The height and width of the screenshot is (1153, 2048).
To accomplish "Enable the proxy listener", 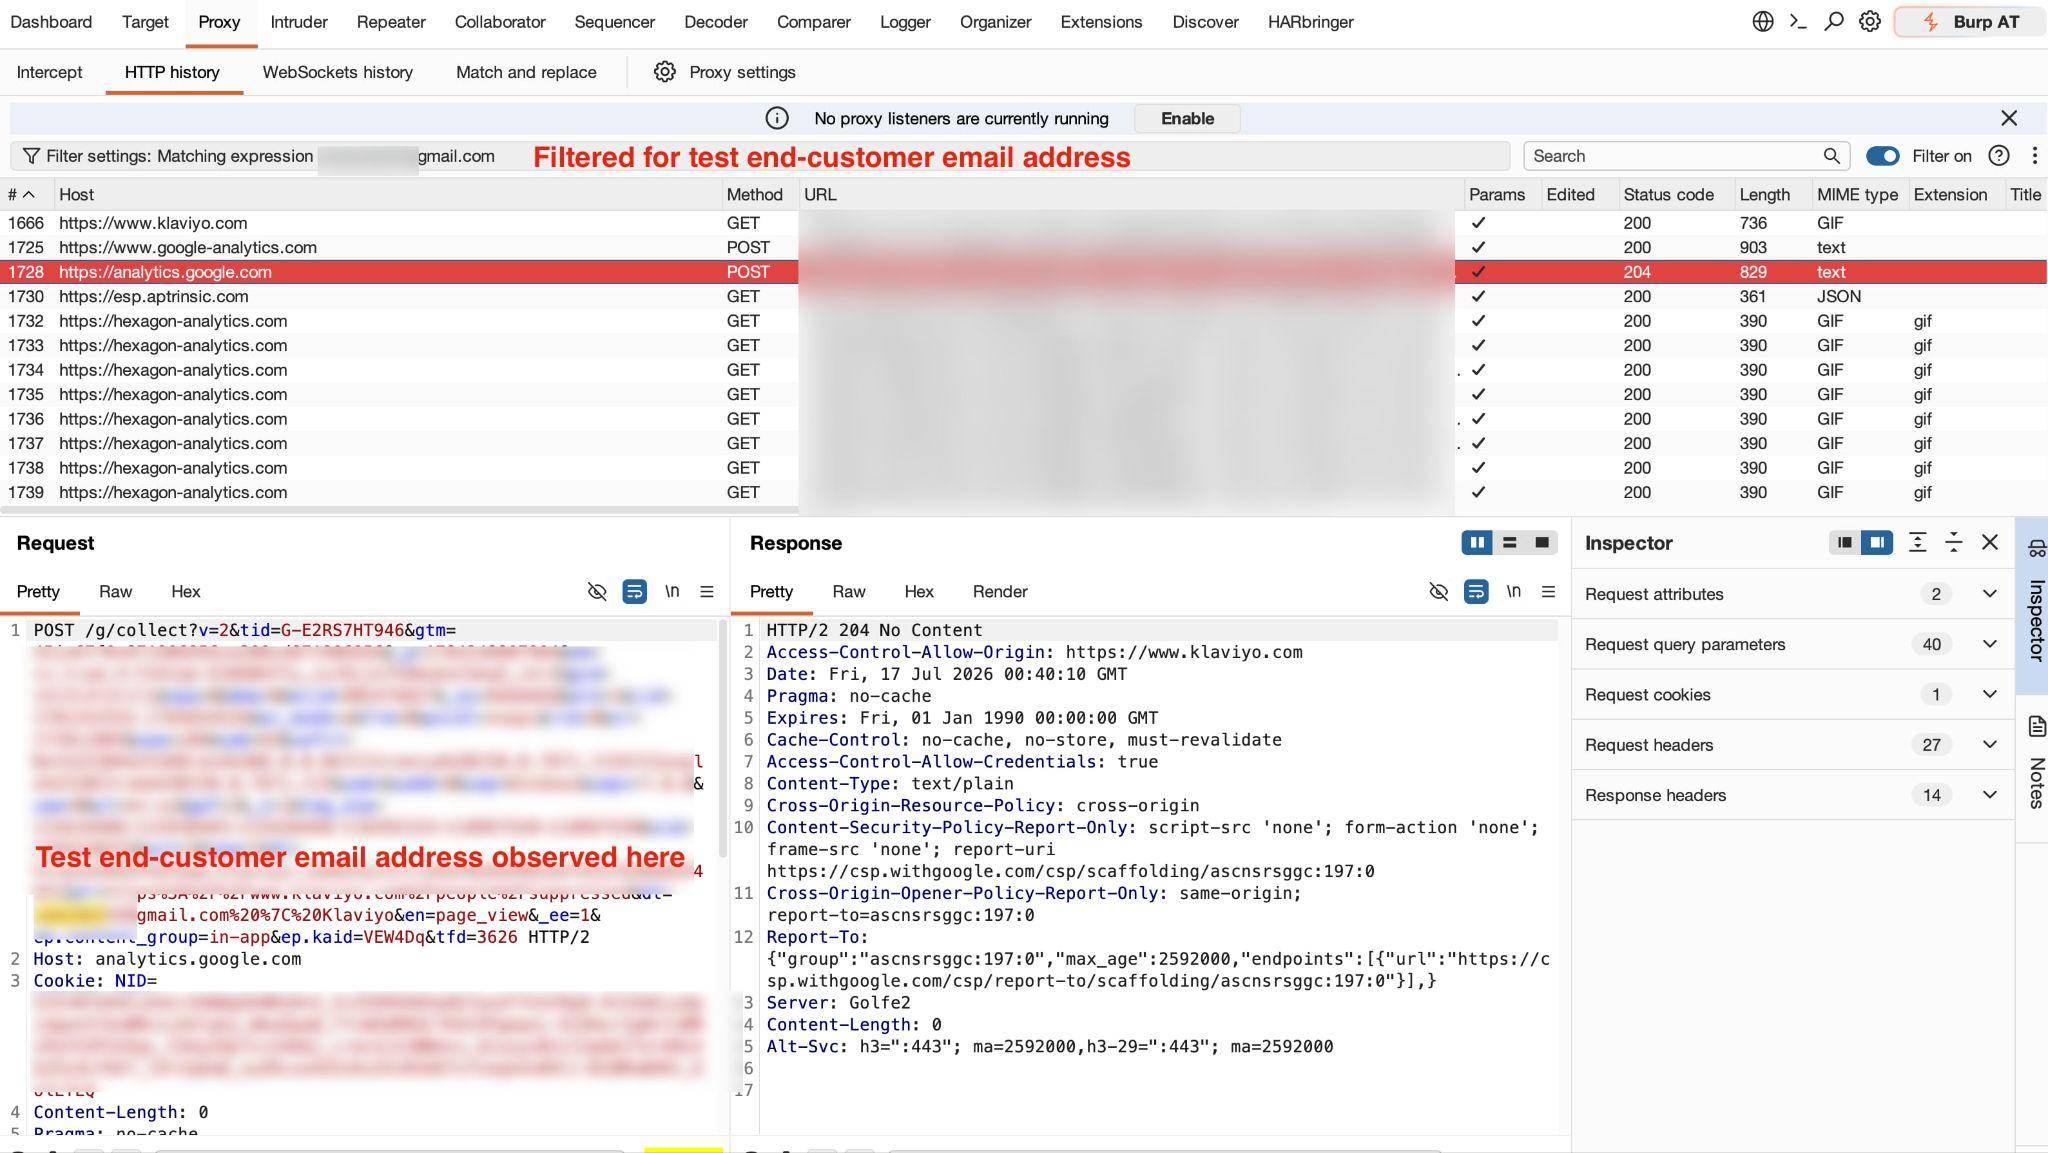I will [x=1187, y=118].
